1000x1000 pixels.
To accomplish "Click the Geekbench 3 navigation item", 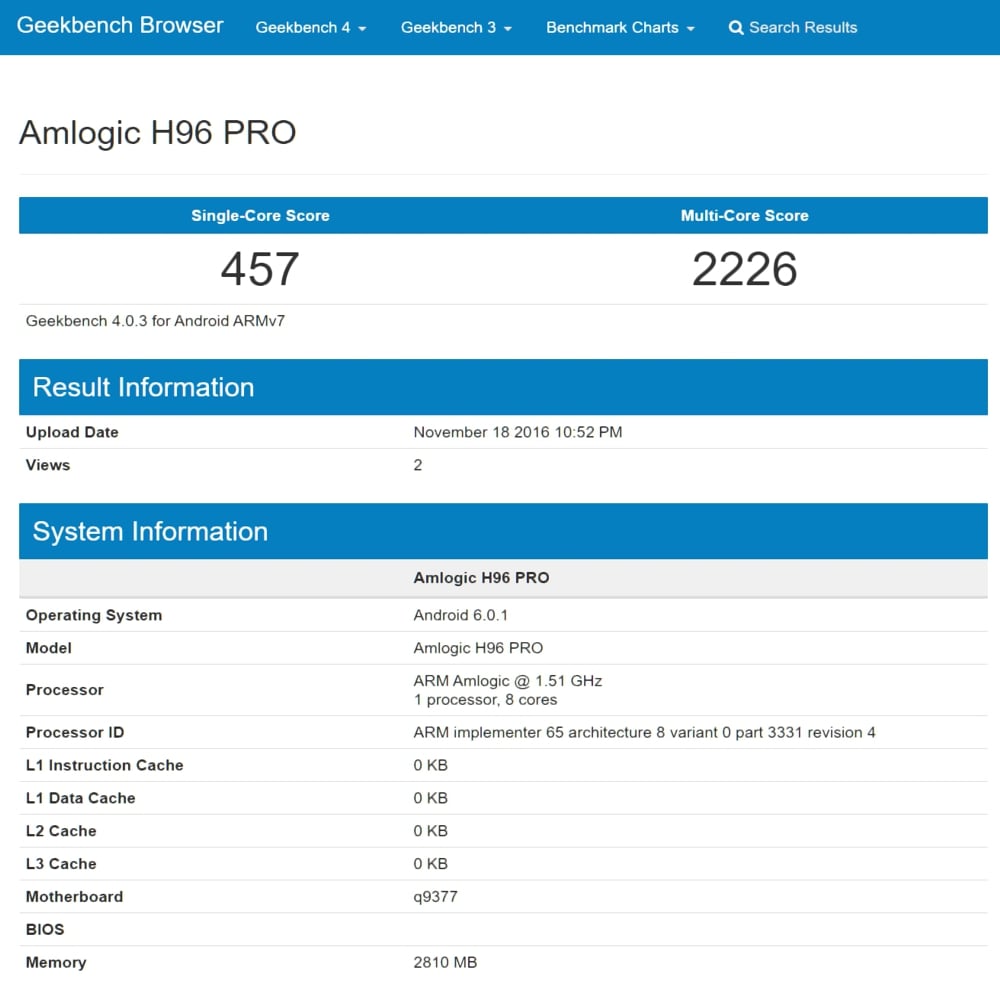I will click(450, 28).
